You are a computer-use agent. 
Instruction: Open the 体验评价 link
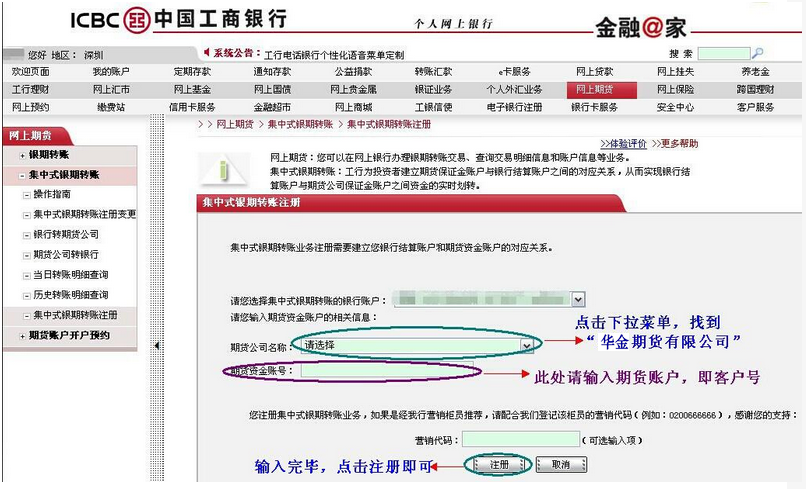coord(623,143)
